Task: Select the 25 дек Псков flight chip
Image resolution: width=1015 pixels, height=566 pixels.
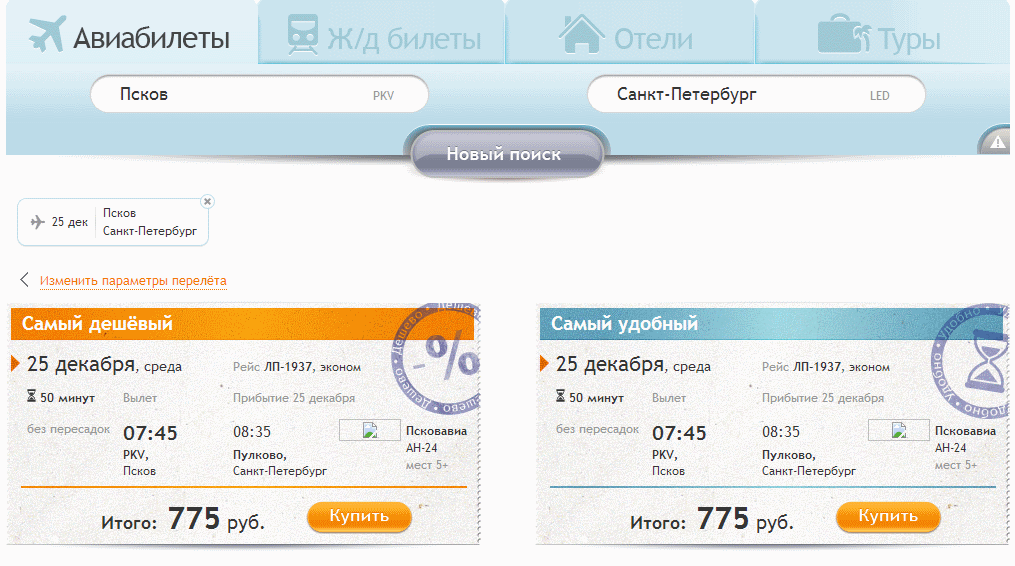Action: (x=113, y=222)
